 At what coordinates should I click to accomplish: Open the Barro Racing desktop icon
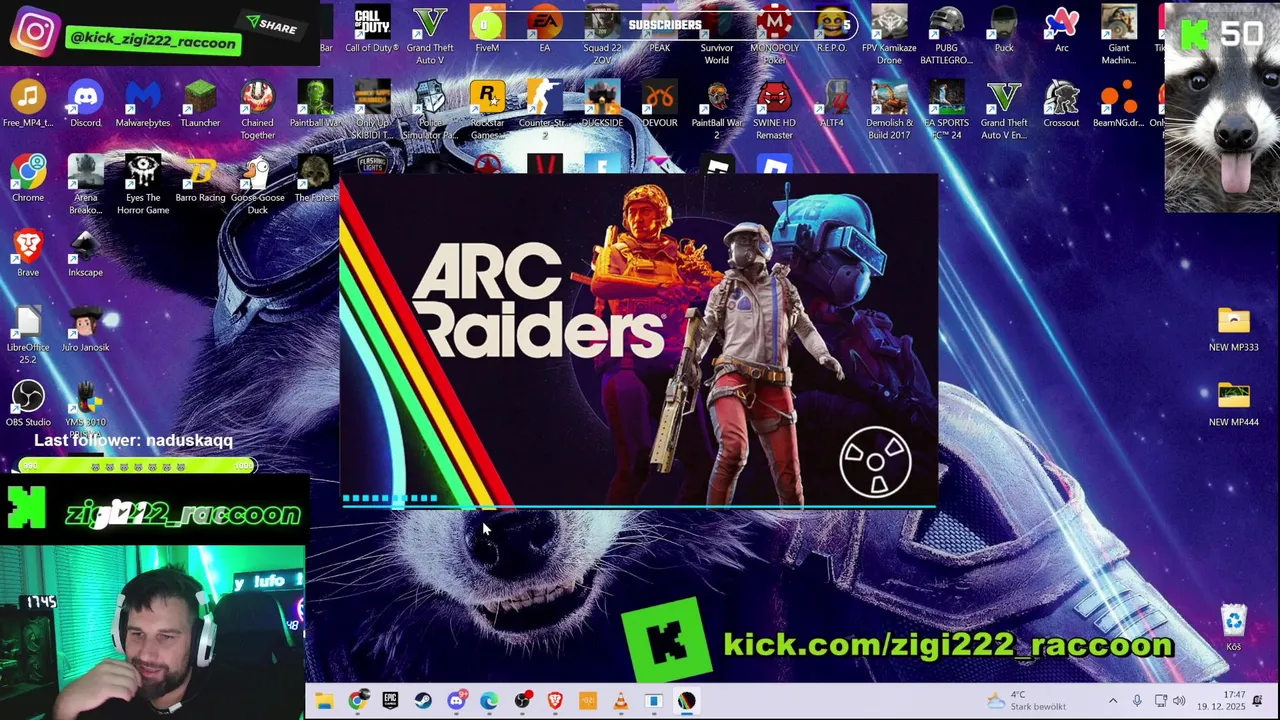(x=200, y=179)
